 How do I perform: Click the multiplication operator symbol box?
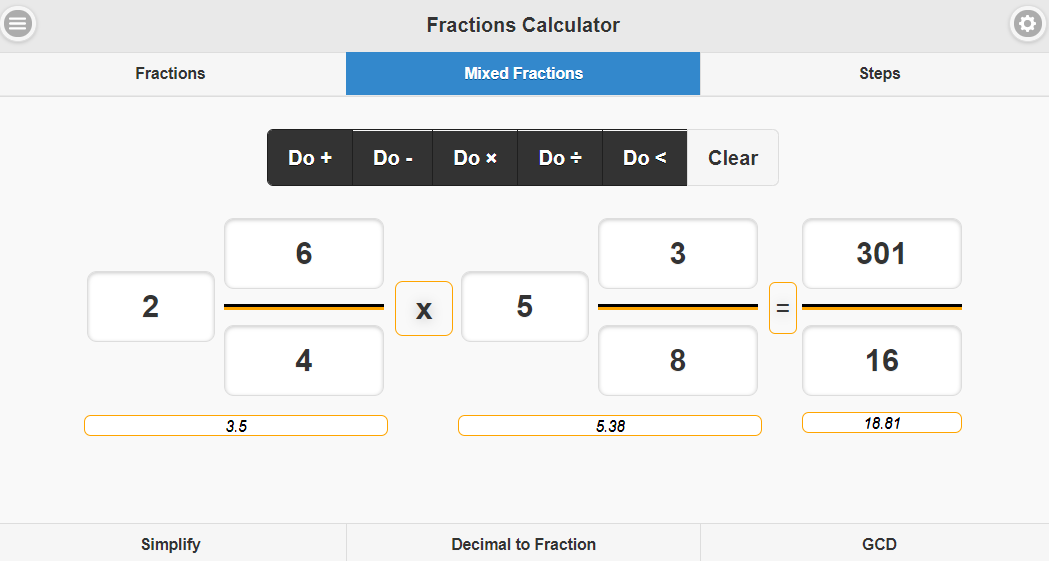click(x=424, y=308)
